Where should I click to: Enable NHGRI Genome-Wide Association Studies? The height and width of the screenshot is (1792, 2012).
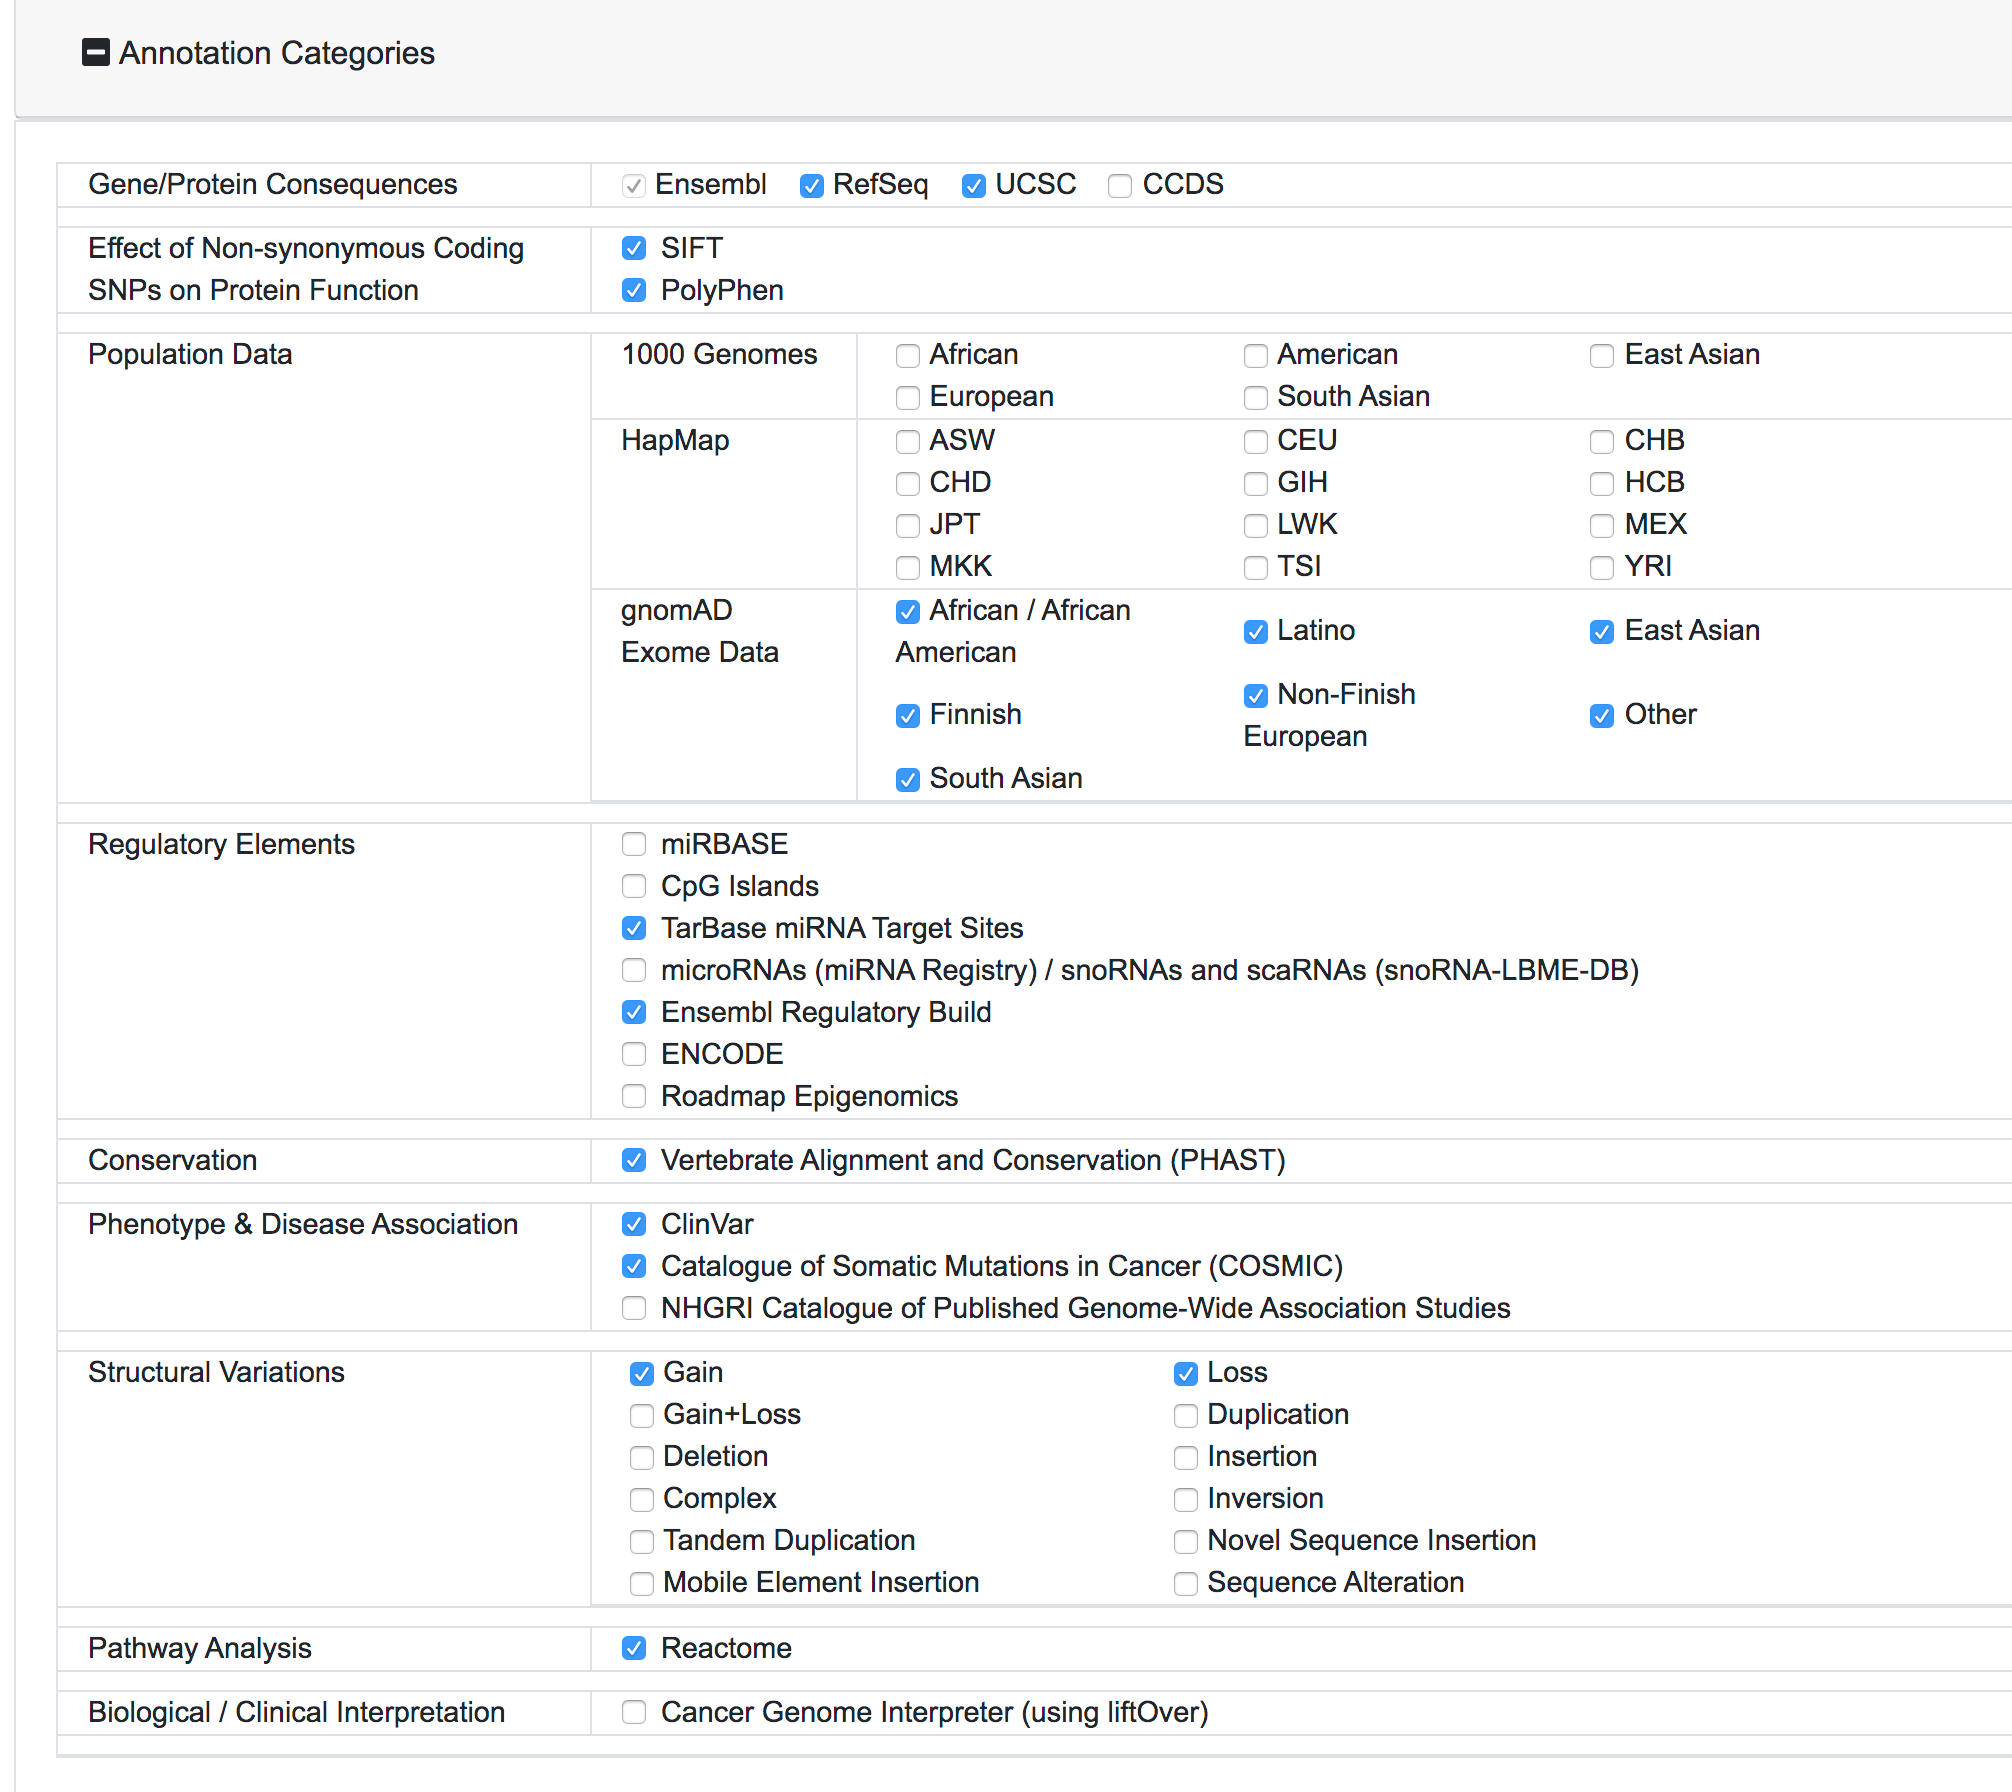point(634,1308)
